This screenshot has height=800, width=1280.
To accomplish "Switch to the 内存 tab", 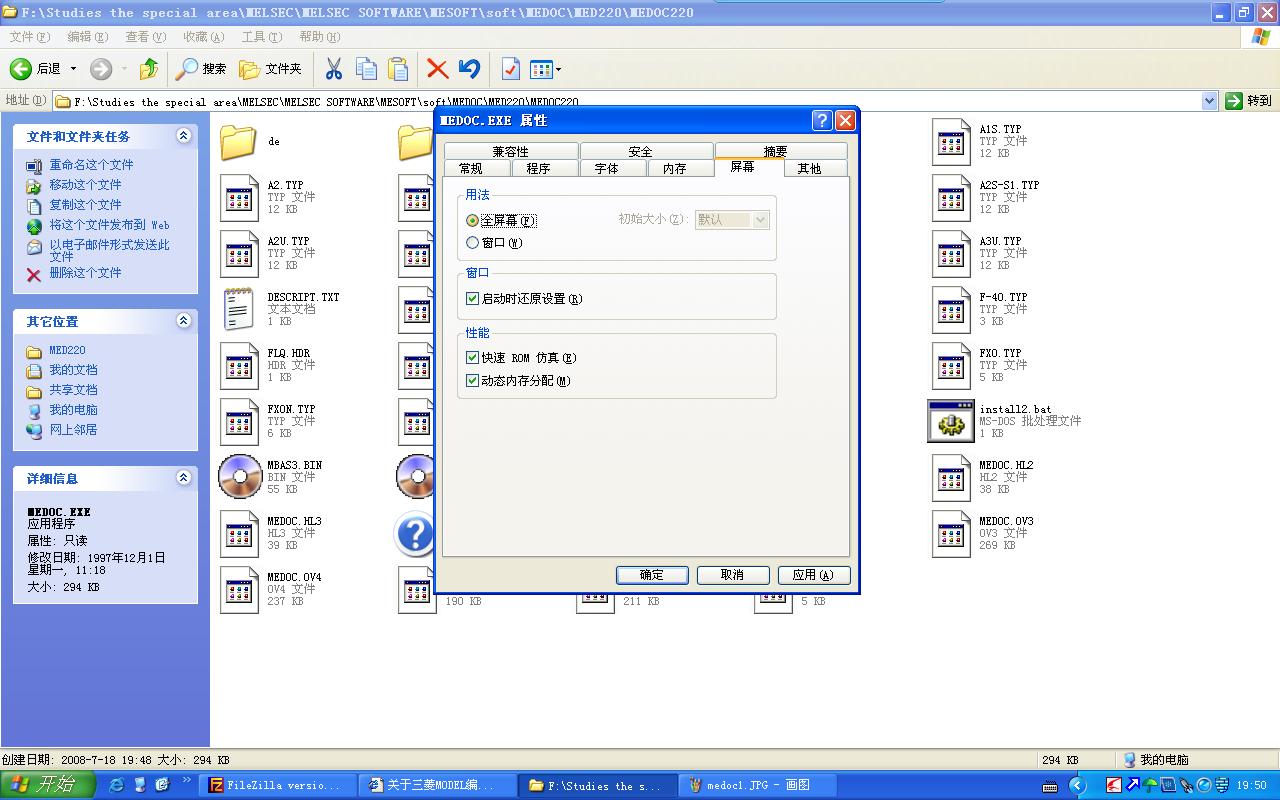I will (x=674, y=169).
